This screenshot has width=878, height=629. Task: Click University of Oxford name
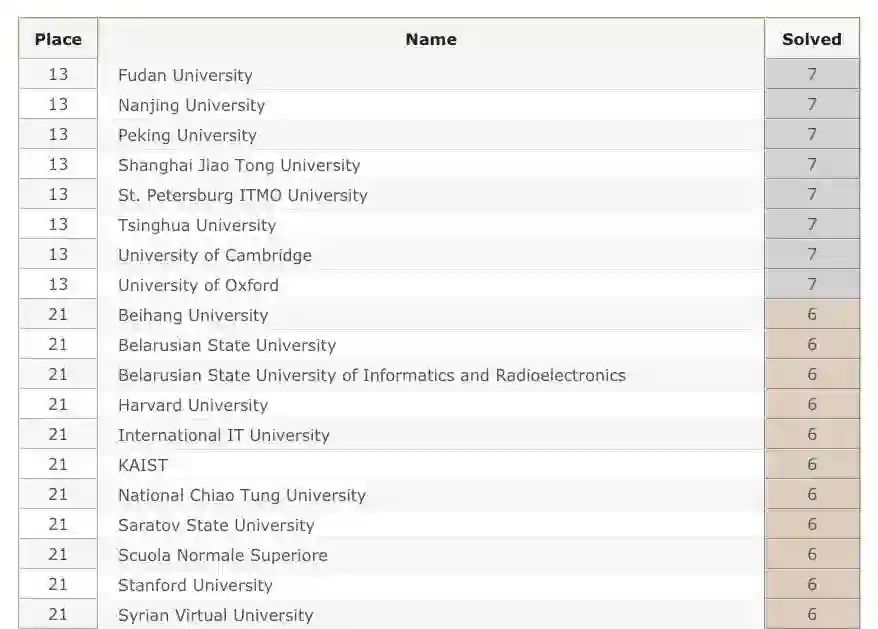[x=198, y=285]
